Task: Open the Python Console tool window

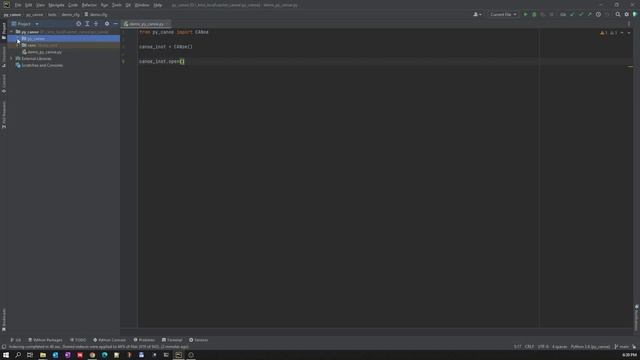Action: point(109,340)
